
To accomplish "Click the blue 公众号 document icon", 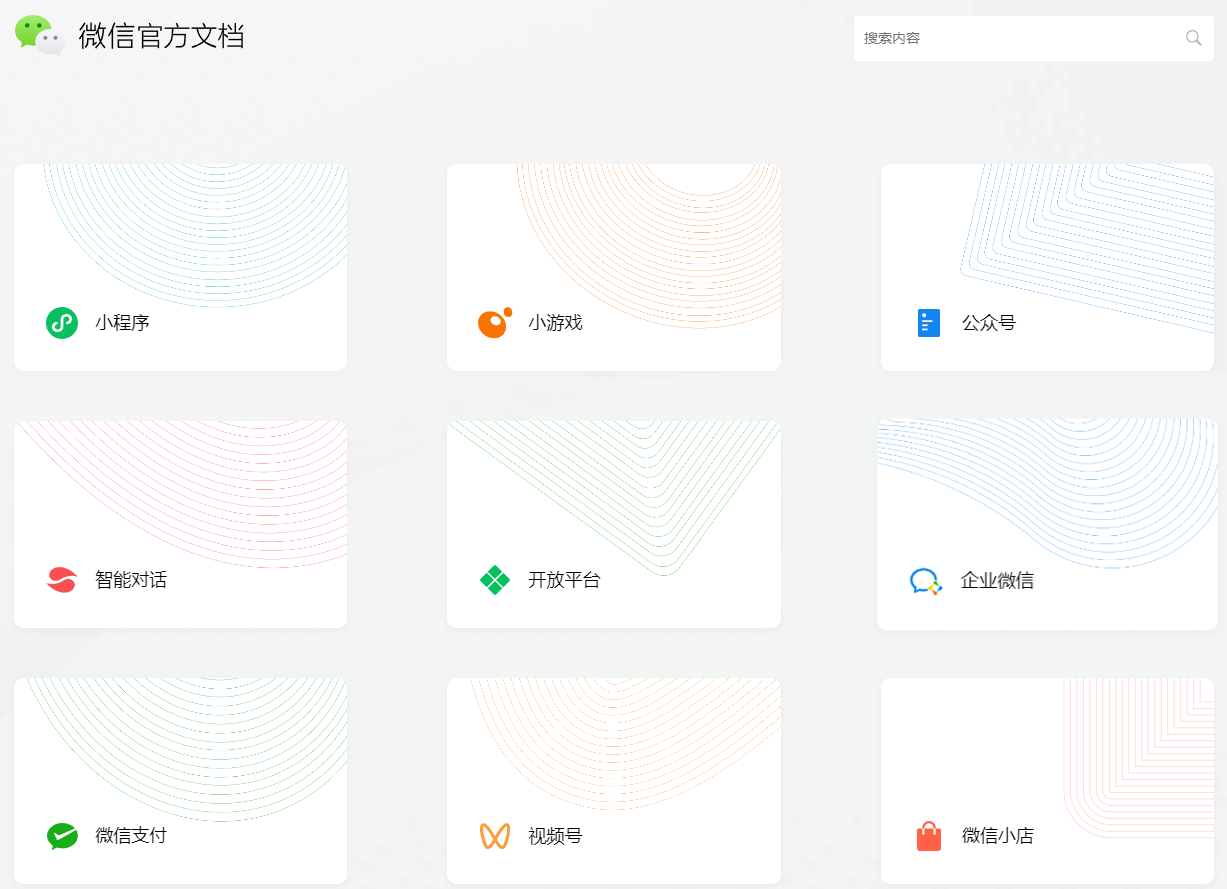I will (929, 323).
